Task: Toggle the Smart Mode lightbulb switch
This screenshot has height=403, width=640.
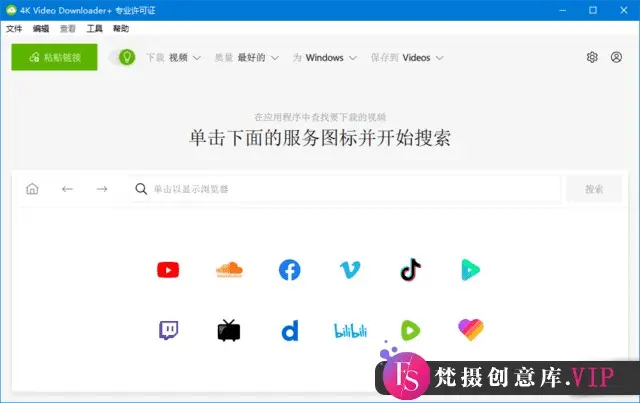Action: [x=122, y=57]
